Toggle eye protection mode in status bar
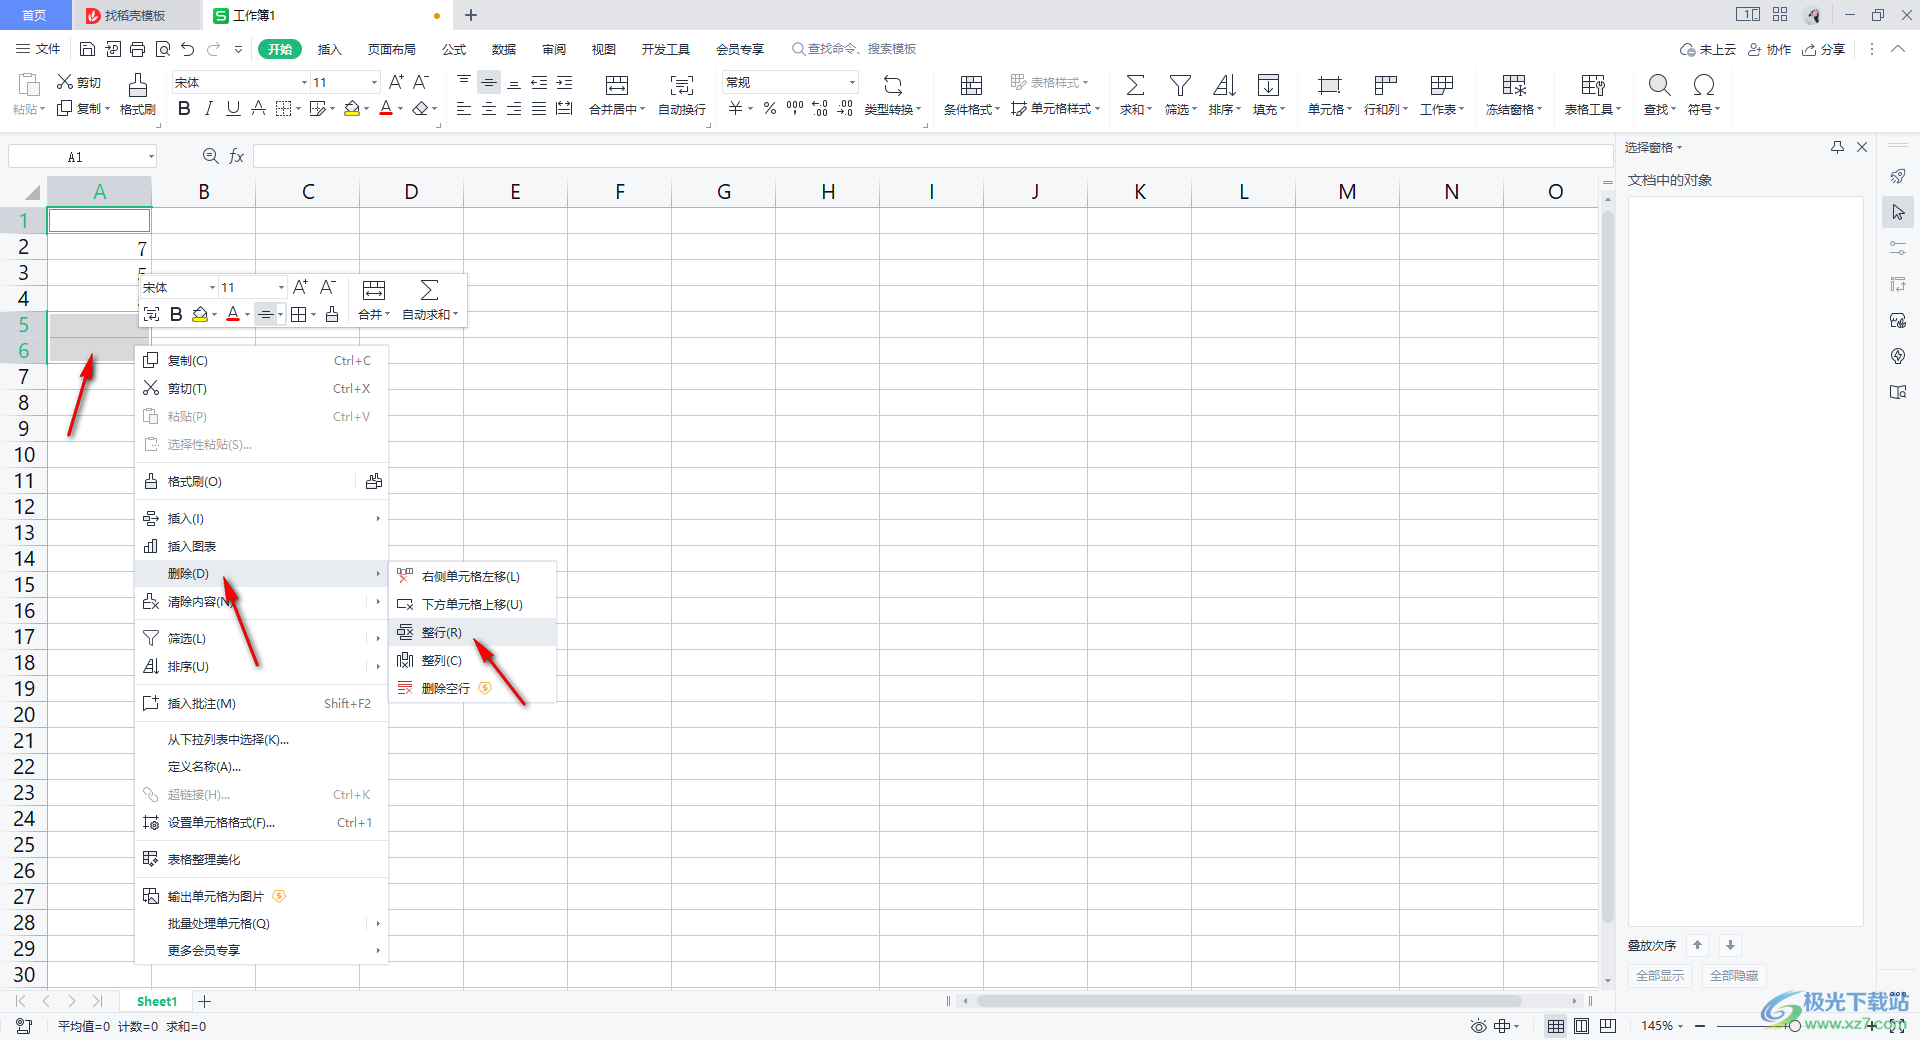 pyautogui.click(x=1479, y=1026)
